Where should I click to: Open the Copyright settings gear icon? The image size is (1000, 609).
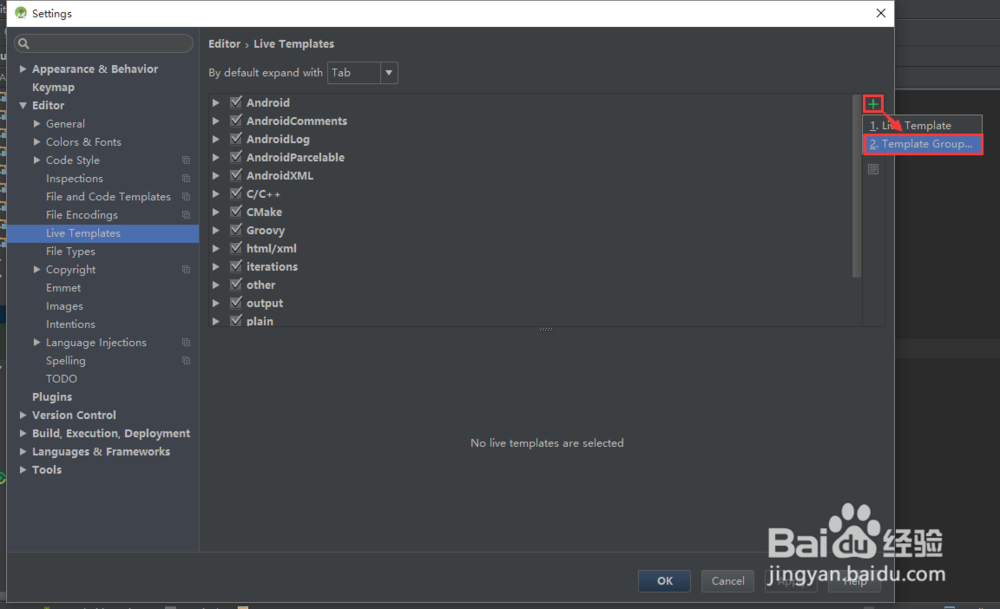point(186,269)
